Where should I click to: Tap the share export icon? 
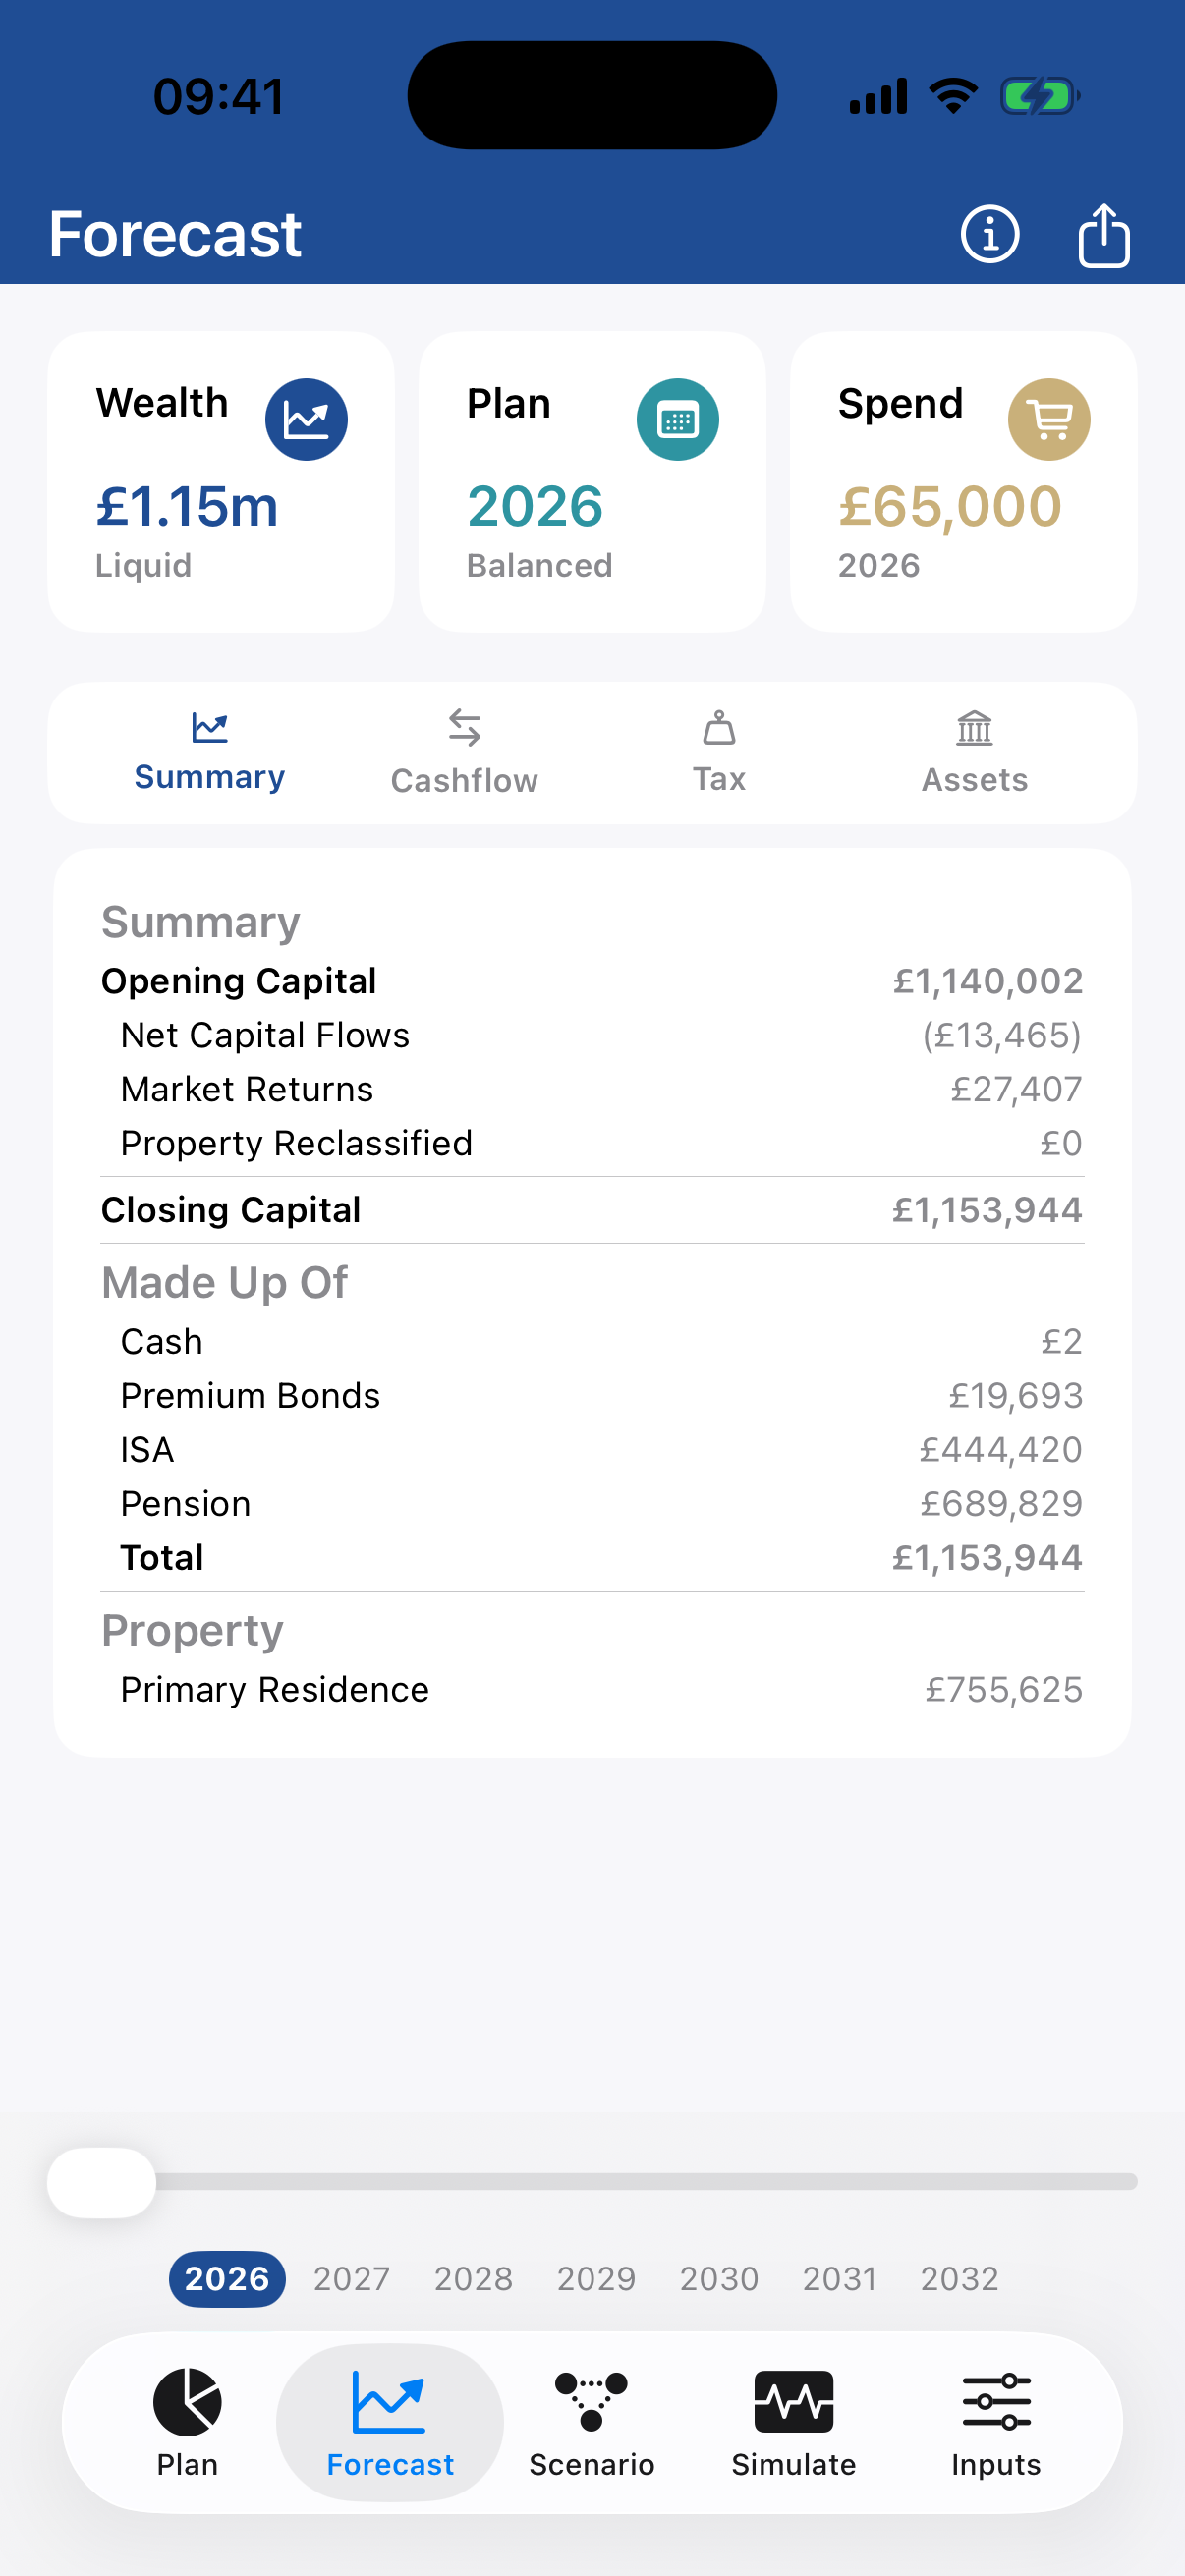(x=1103, y=235)
